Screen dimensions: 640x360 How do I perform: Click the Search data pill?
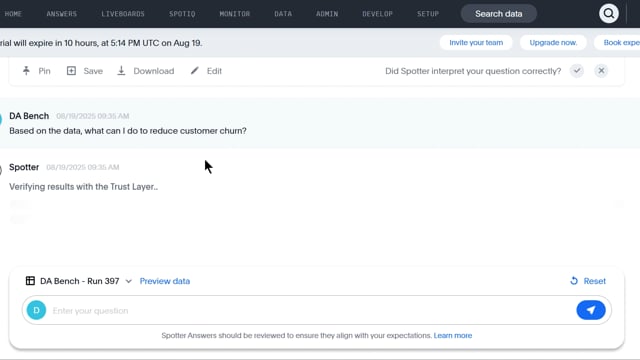[x=498, y=14]
